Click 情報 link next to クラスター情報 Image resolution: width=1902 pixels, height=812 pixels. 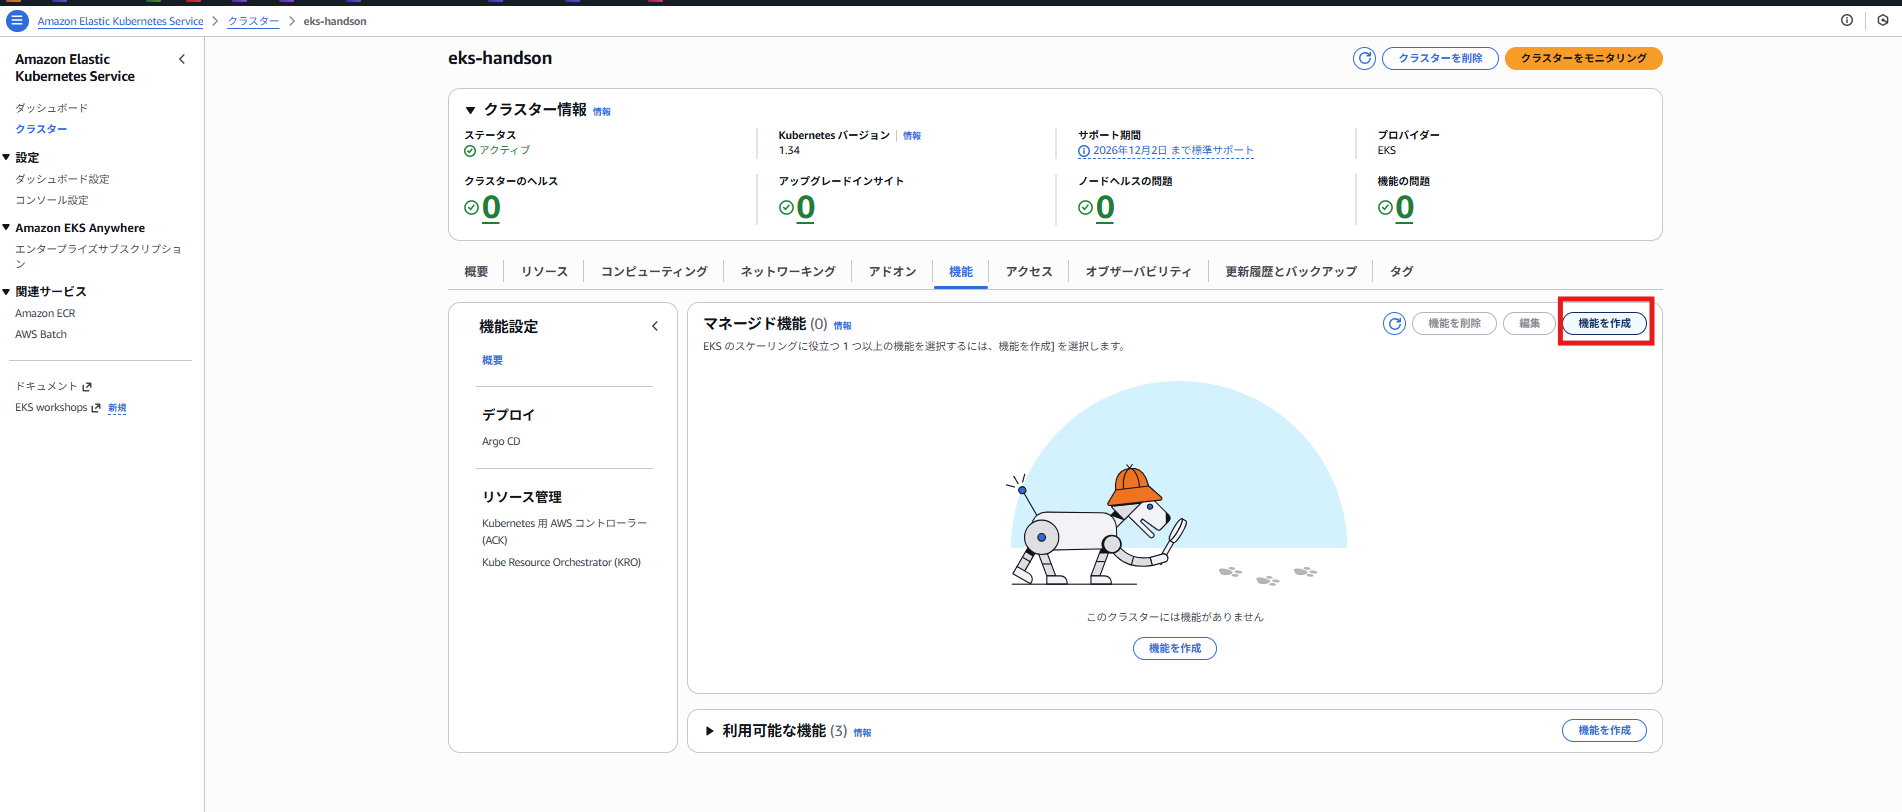pyautogui.click(x=602, y=112)
